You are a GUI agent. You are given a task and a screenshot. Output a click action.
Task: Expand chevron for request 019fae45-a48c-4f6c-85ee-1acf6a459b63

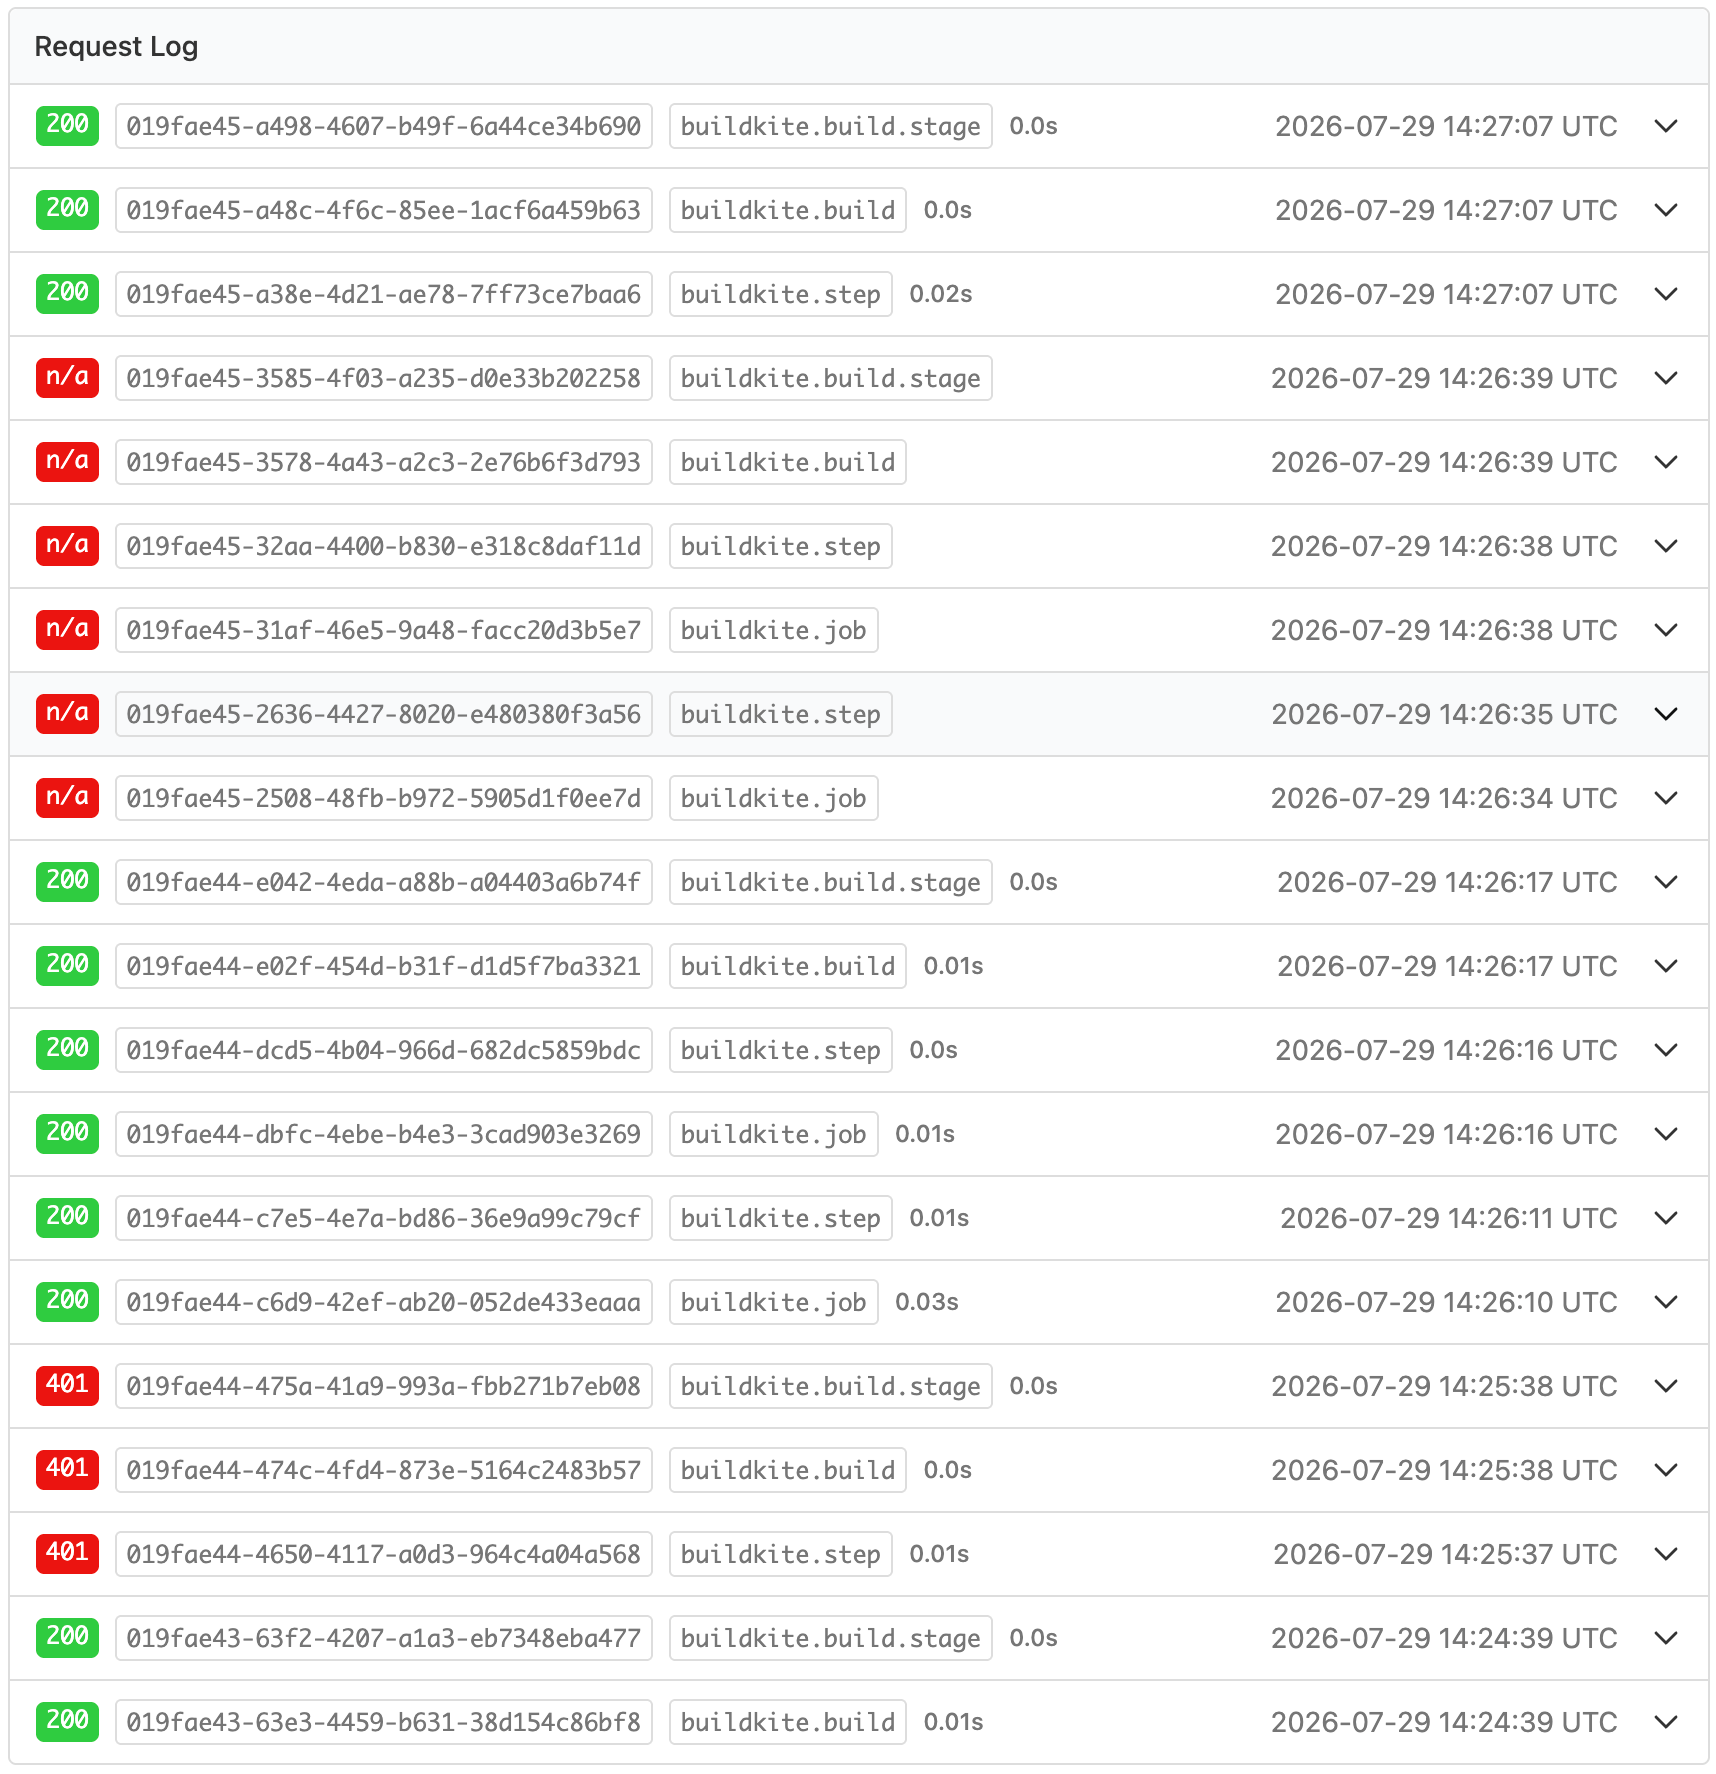(1665, 210)
